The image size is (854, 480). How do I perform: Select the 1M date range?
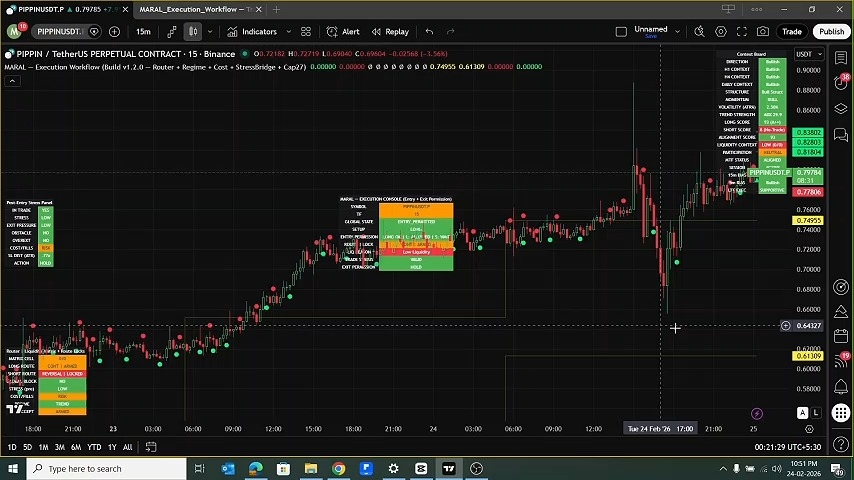tap(44, 447)
